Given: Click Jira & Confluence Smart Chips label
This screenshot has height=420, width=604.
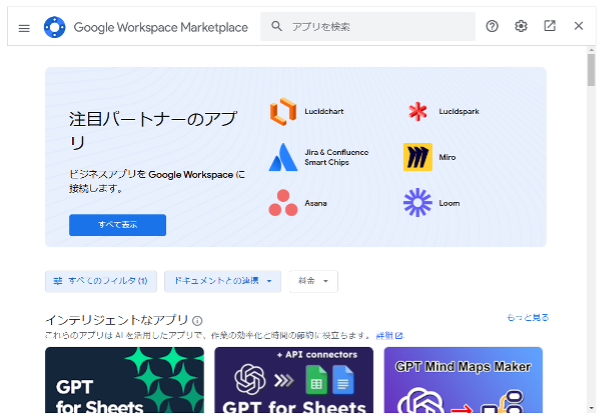Looking at the screenshot, I should (x=336, y=157).
